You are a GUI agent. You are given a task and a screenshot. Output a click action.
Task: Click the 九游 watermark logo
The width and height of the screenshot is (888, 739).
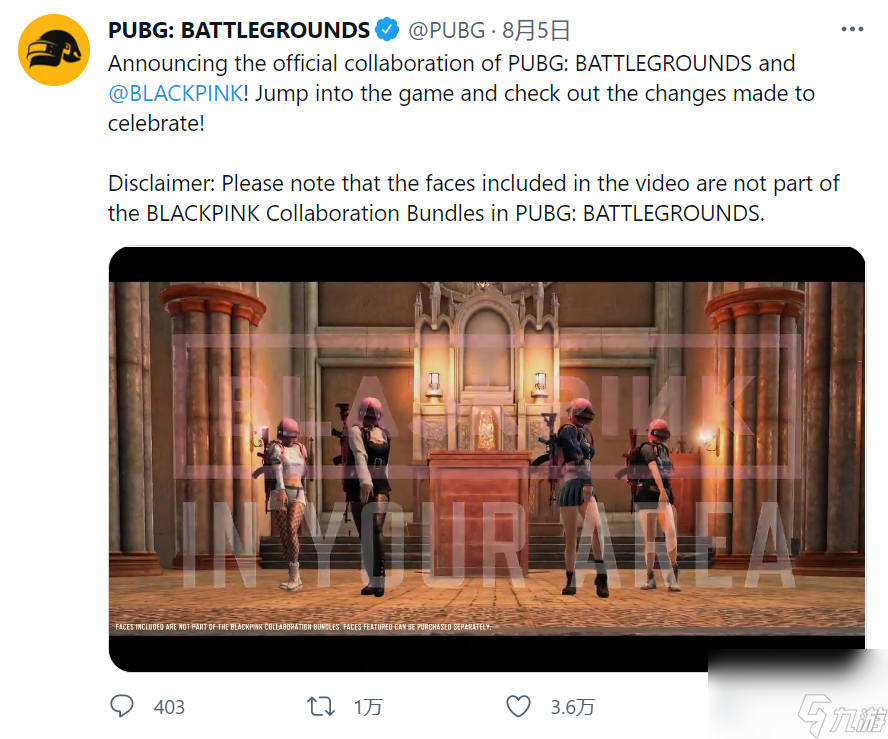pyautogui.click(x=842, y=716)
